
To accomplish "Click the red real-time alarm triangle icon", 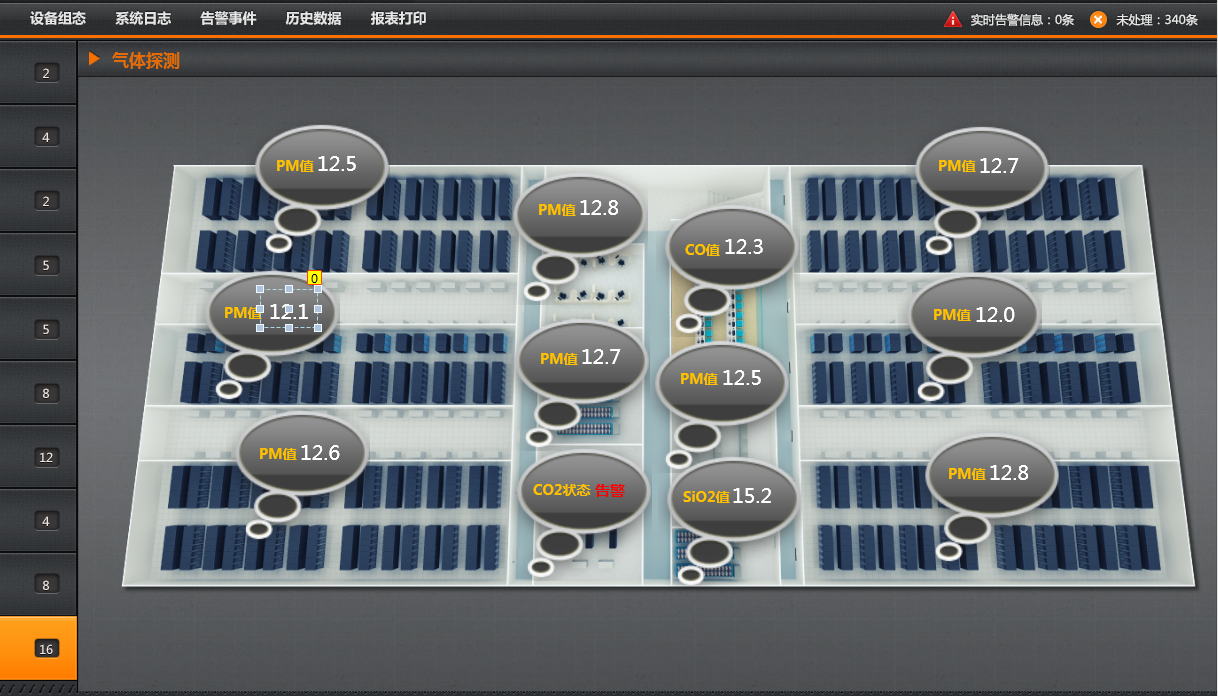I will pos(952,19).
